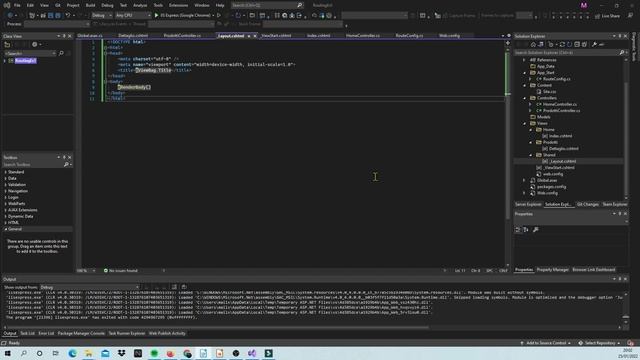Click Select Repository in status bar
Image resolution: width=640 pixels, height=360 pixels.
(600, 343)
